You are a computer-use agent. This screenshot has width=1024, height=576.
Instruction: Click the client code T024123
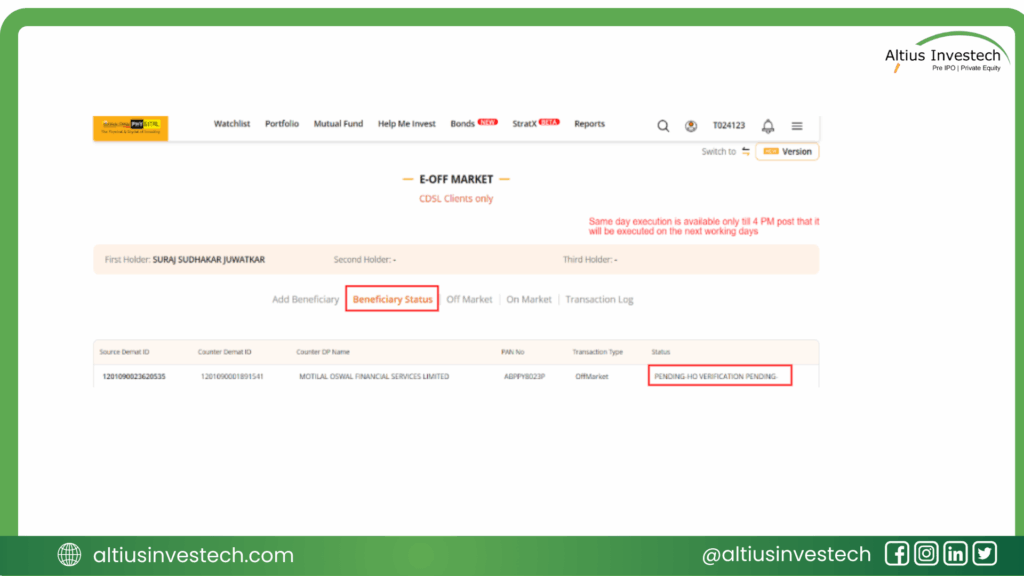point(729,126)
